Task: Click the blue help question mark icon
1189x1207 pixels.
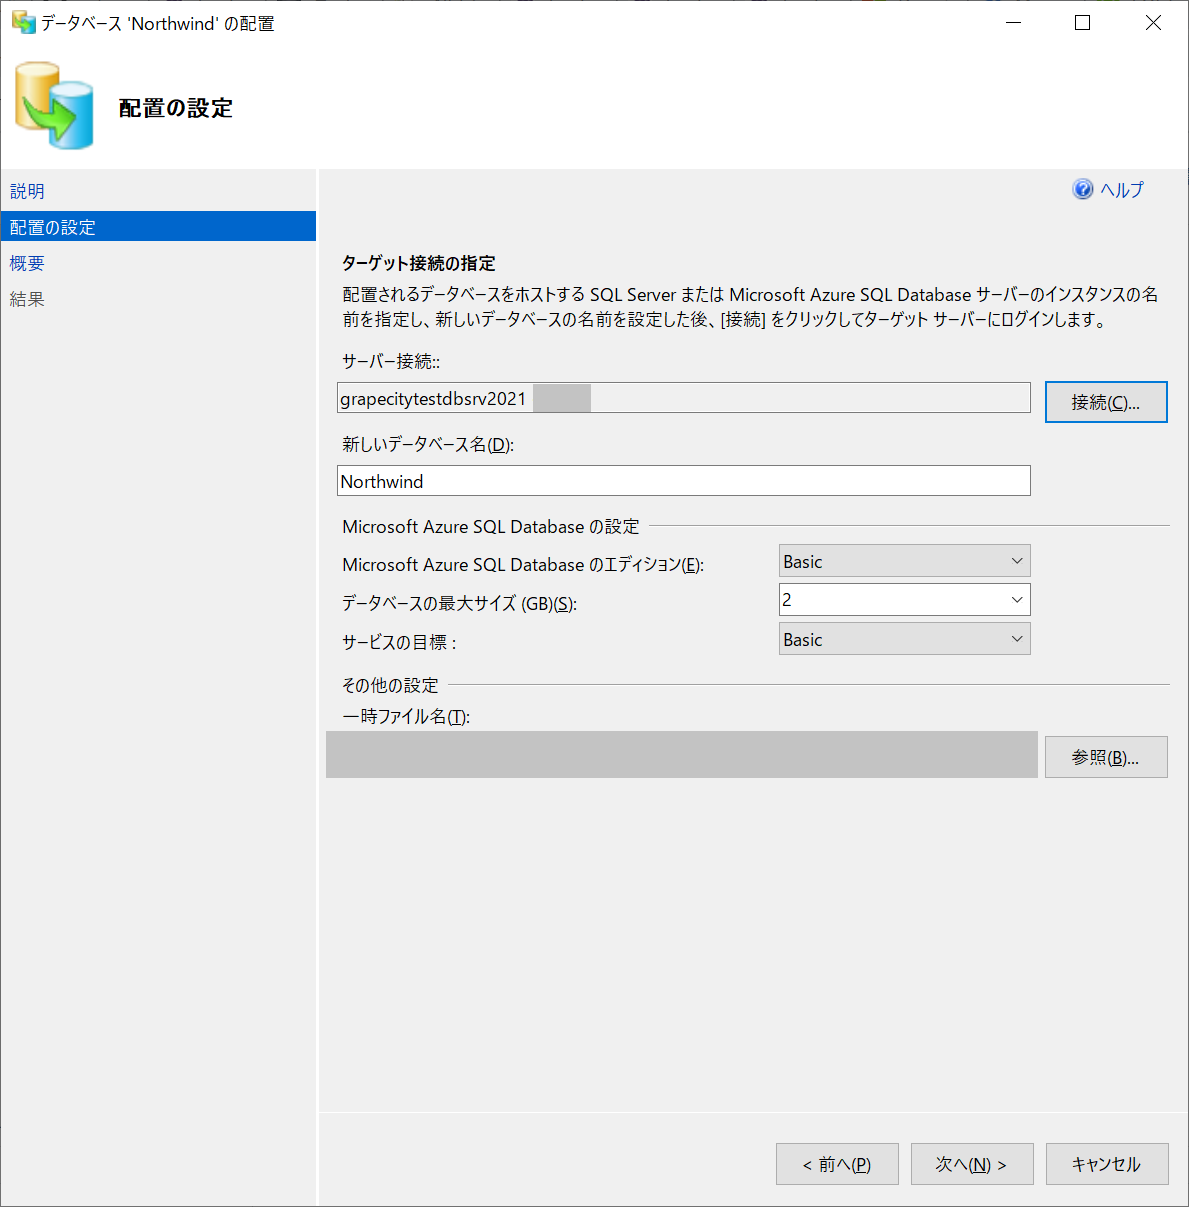Action: pos(1083,189)
